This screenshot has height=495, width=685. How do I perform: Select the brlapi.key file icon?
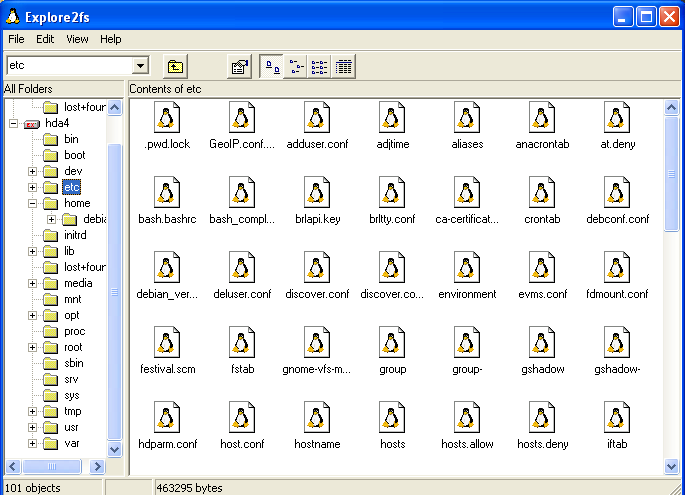click(317, 192)
